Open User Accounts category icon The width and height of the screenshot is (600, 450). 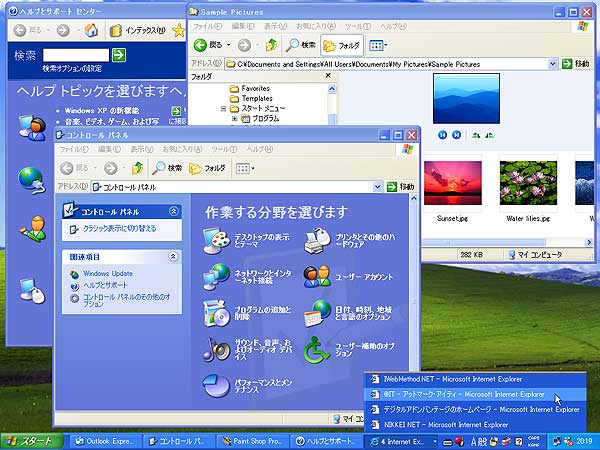pyautogui.click(x=317, y=276)
